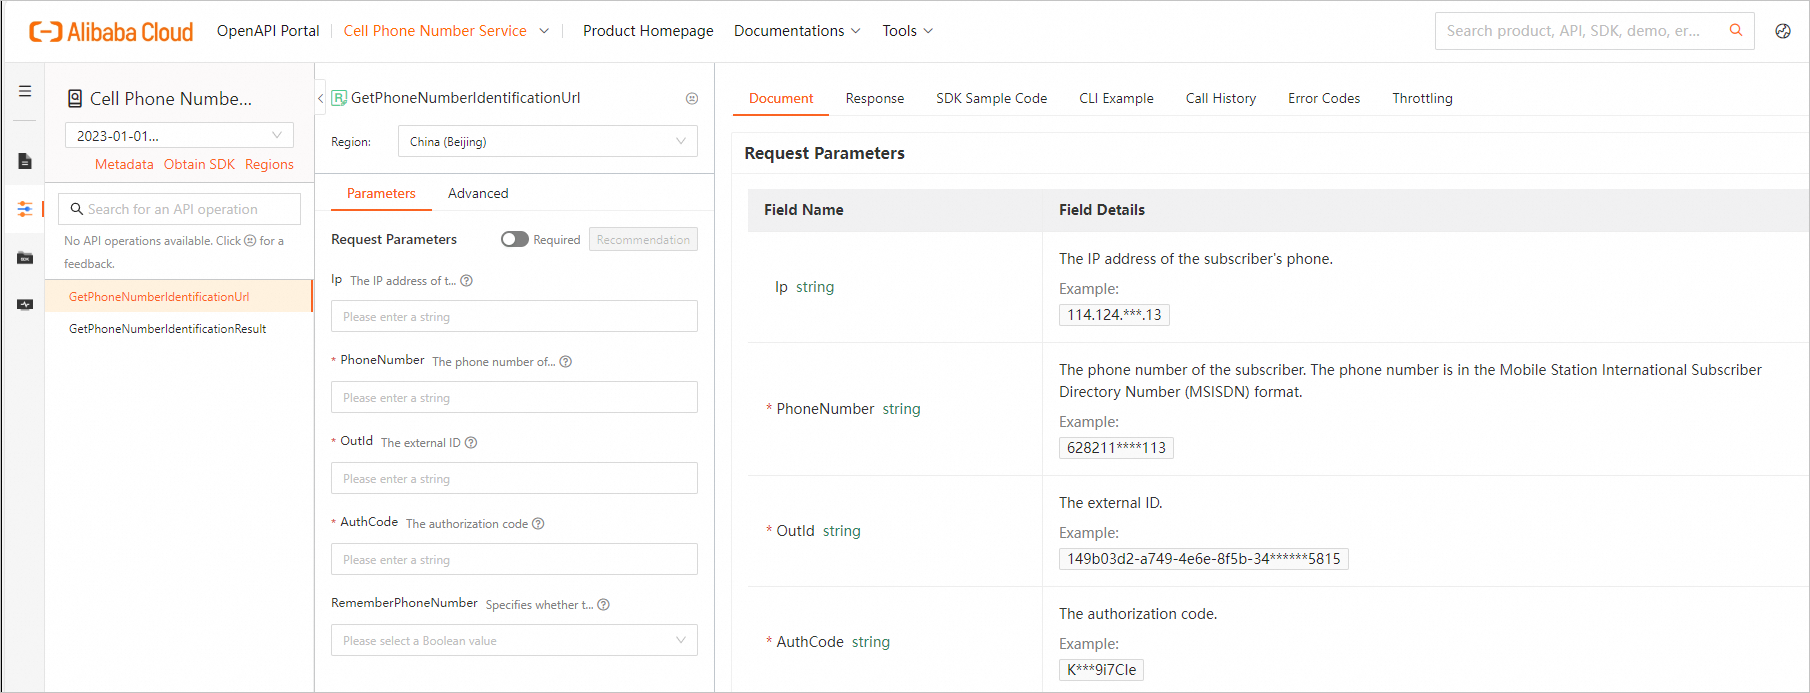The height and width of the screenshot is (693, 1810).
Task: Click help icon next to OutId parameter
Action: point(471,443)
